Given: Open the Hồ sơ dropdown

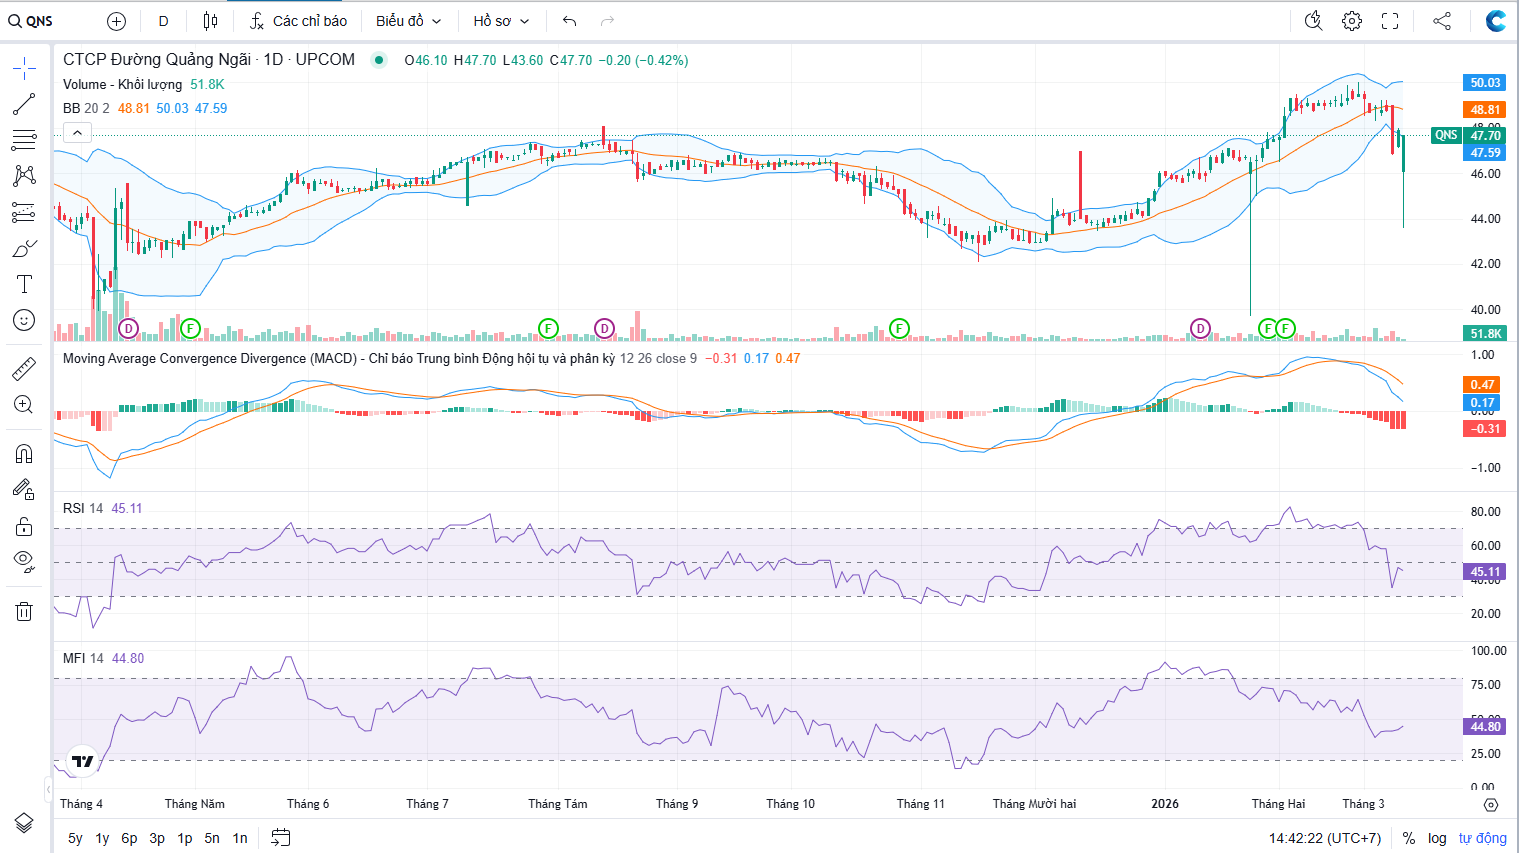Looking at the screenshot, I should (x=501, y=21).
